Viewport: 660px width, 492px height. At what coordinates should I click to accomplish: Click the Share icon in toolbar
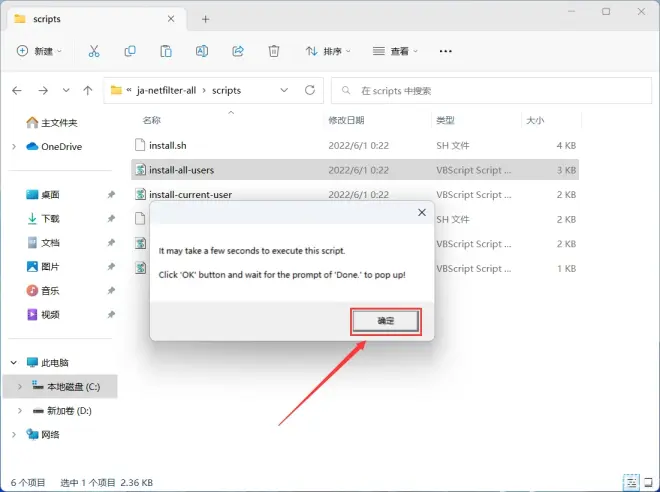click(238, 51)
